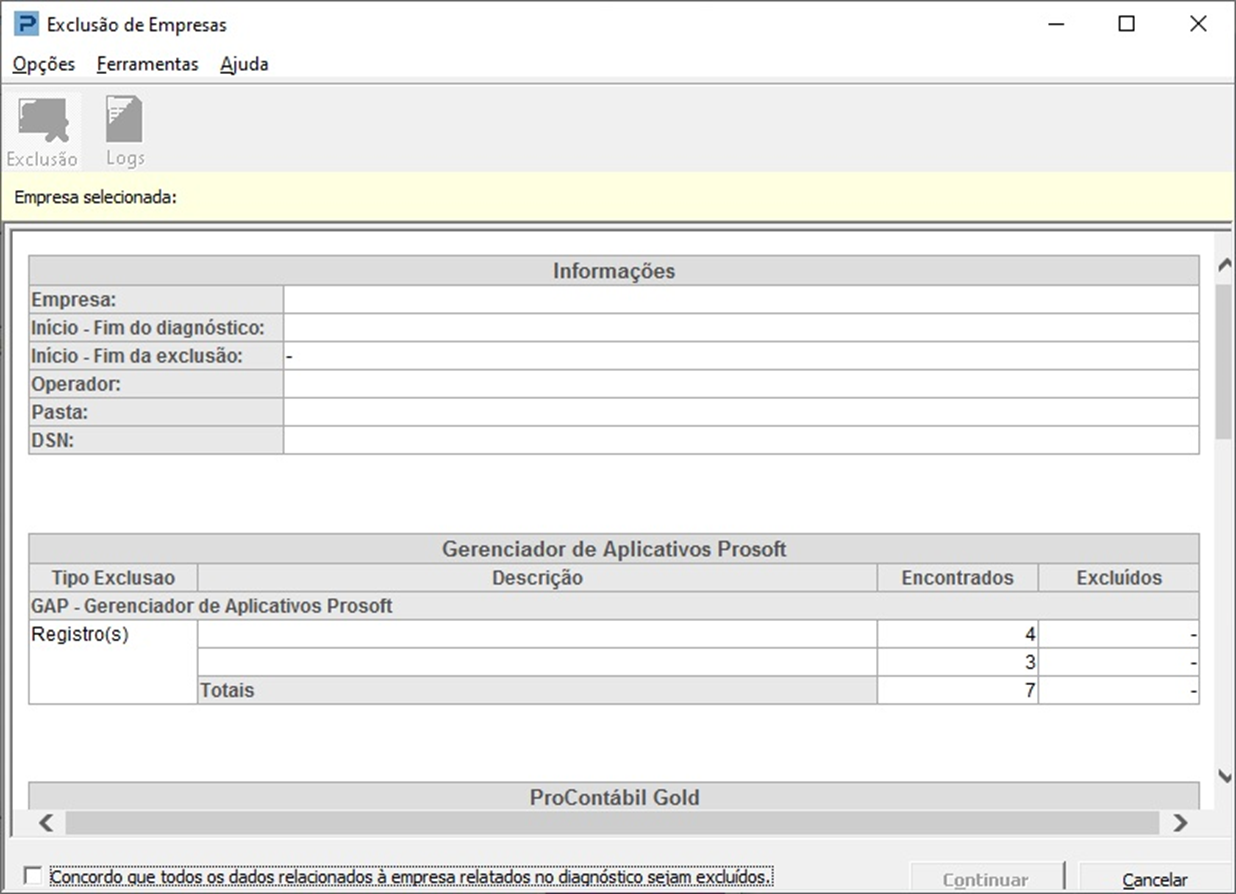Click the horizontal scrollbar thumb
The height and width of the screenshot is (894, 1236).
pyautogui.click(x=612, y=823)
